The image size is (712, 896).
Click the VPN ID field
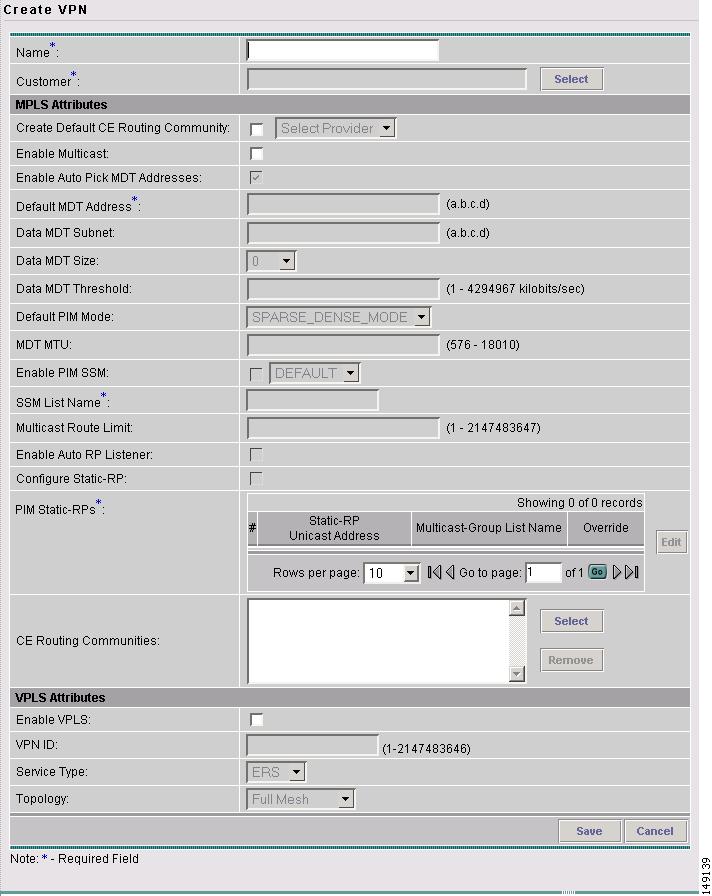[x=312, y=745]
